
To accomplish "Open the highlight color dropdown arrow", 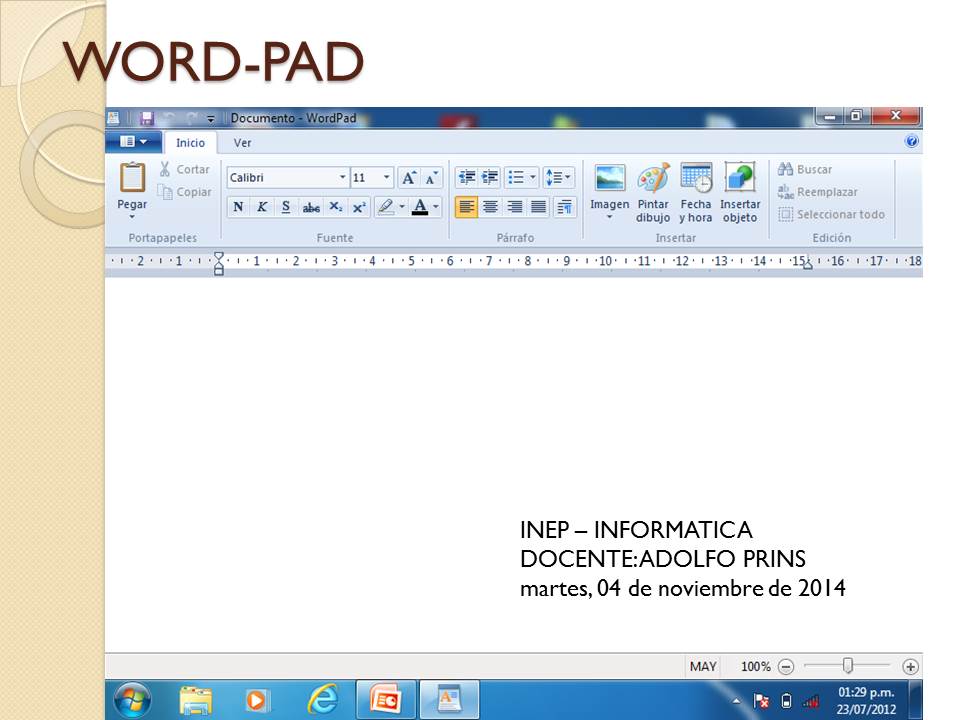I will tap(402, 207).
